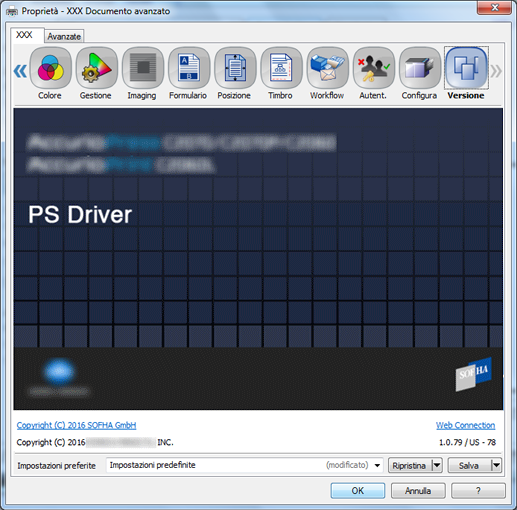Open the Posizione layout icon

pos(235,68)
